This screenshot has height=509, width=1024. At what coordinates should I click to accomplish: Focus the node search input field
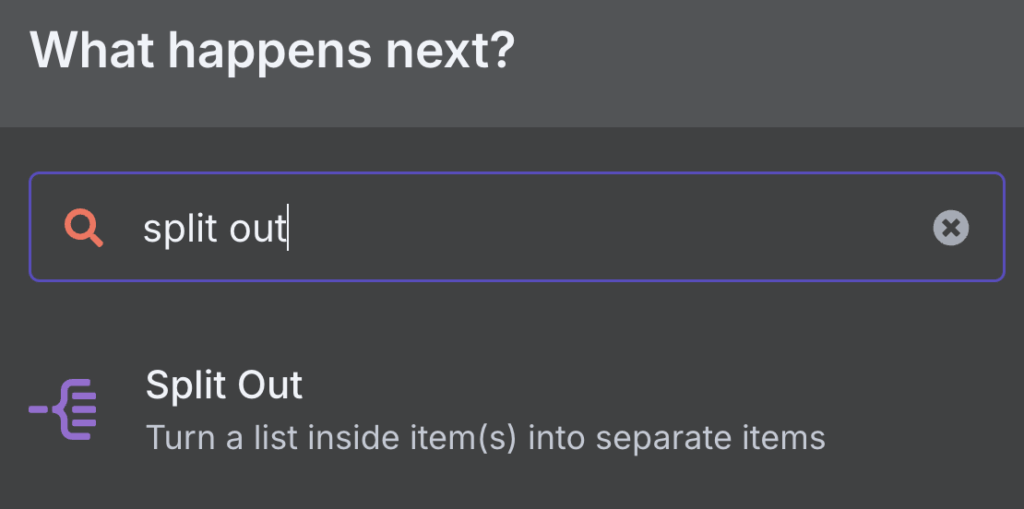point(517,227)
